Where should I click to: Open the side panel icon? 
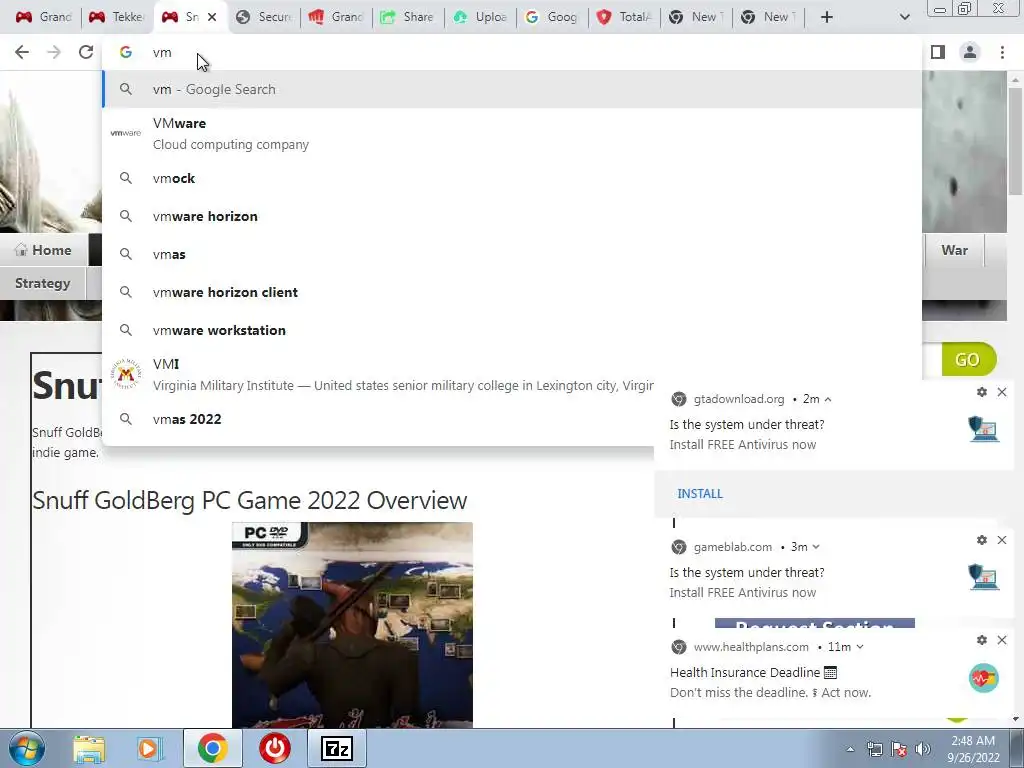[938, 52]
